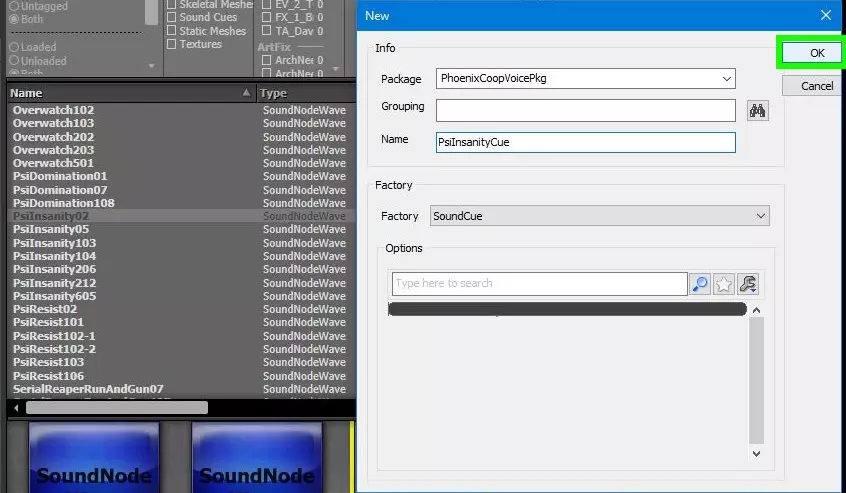Select PsiResist106 in the asset list
The height and width of the screenshot is (493, 846).
click(x=48, y=376)
